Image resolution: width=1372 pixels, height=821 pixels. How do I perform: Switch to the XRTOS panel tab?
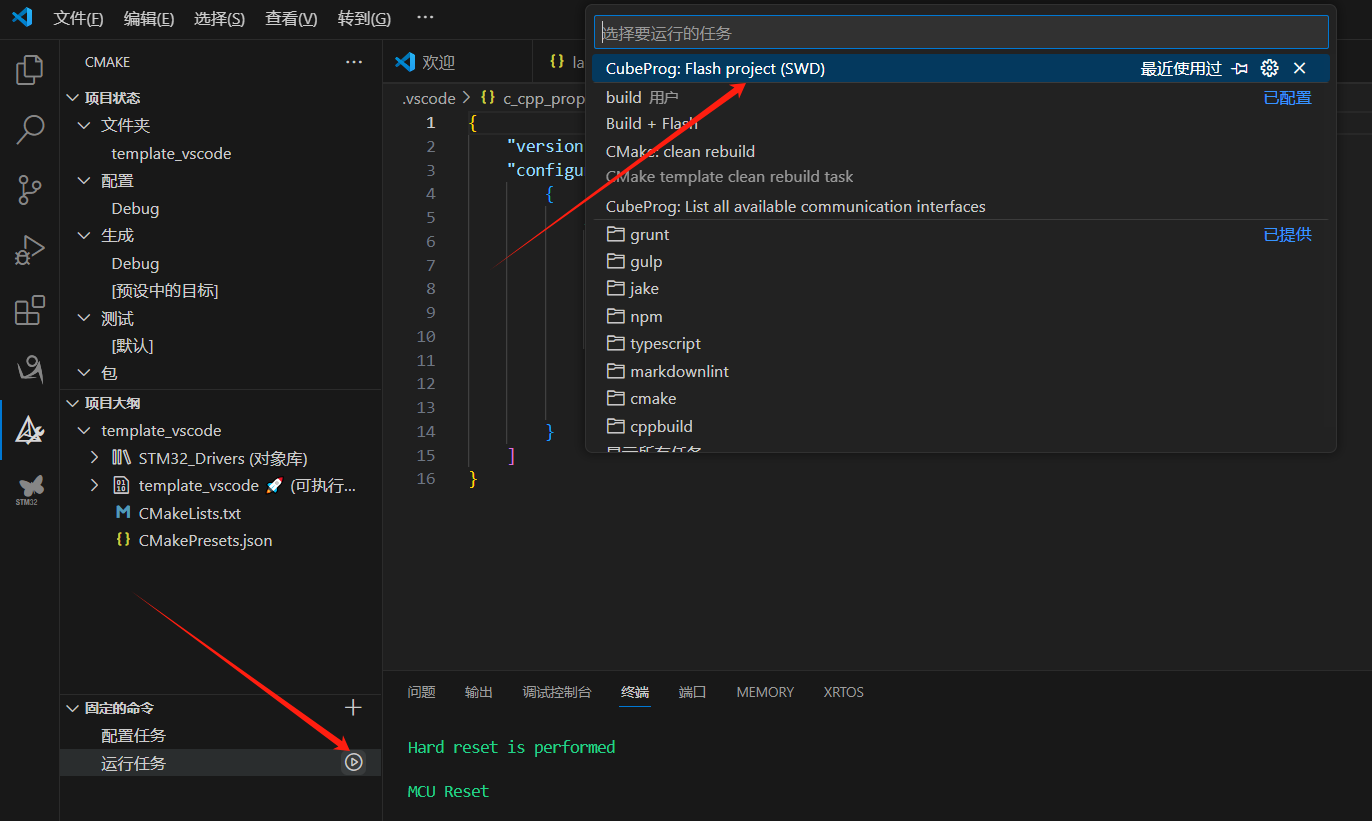(x=843, y=692)
